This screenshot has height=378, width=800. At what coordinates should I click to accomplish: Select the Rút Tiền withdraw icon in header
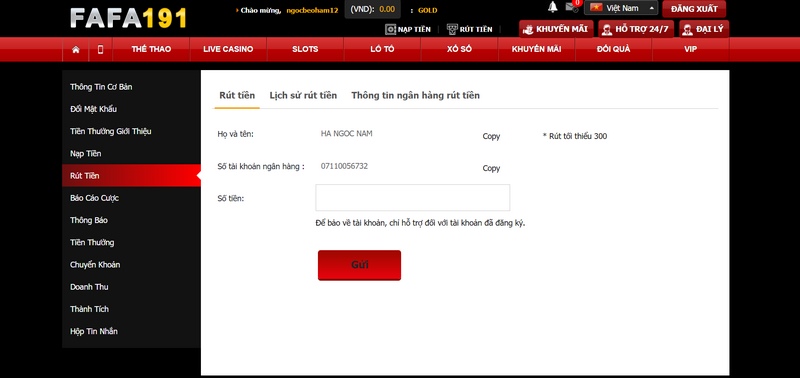(x=452, y=30)
